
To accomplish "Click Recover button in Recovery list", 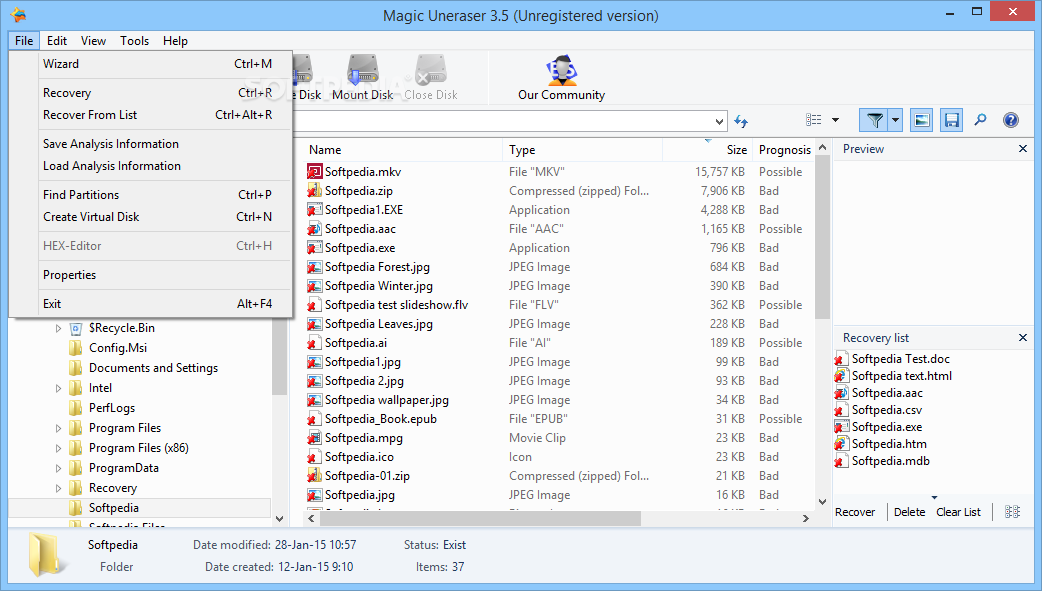I will (855, 512).
